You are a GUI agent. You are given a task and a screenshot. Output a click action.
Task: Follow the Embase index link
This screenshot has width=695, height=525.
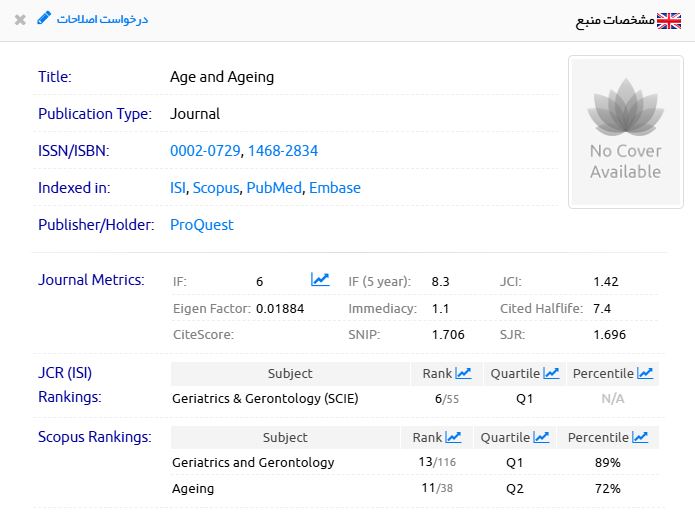[x=335, y=188]
